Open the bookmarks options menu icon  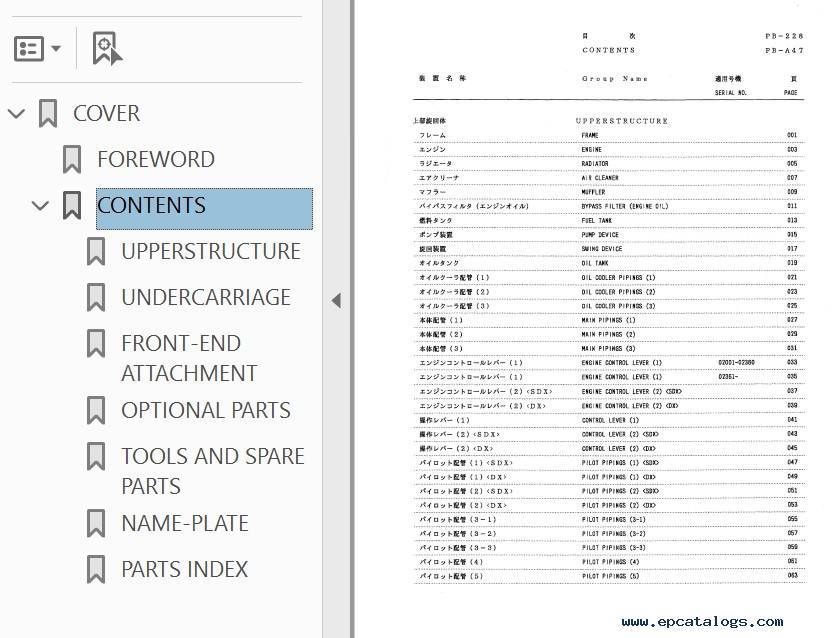pyautogui.click(x=29, y=49)
